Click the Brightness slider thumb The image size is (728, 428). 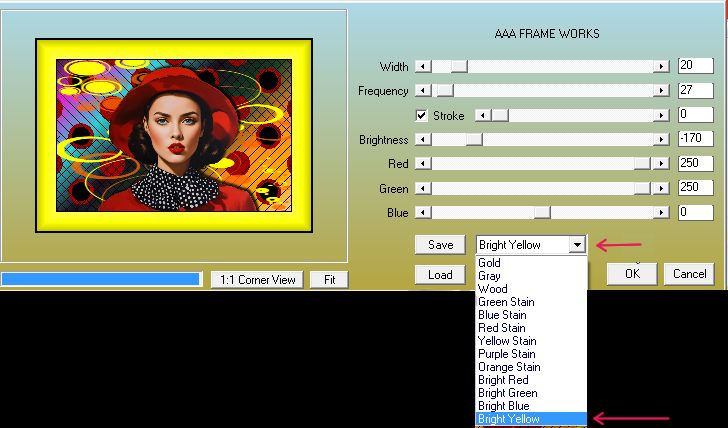click(474, 139)
